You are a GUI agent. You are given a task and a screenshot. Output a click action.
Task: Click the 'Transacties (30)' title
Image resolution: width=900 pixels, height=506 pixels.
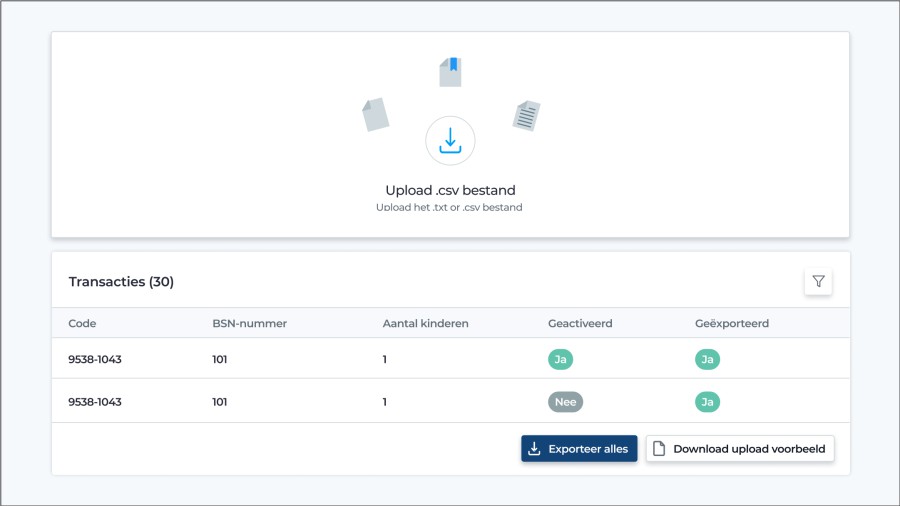[121, 282]
